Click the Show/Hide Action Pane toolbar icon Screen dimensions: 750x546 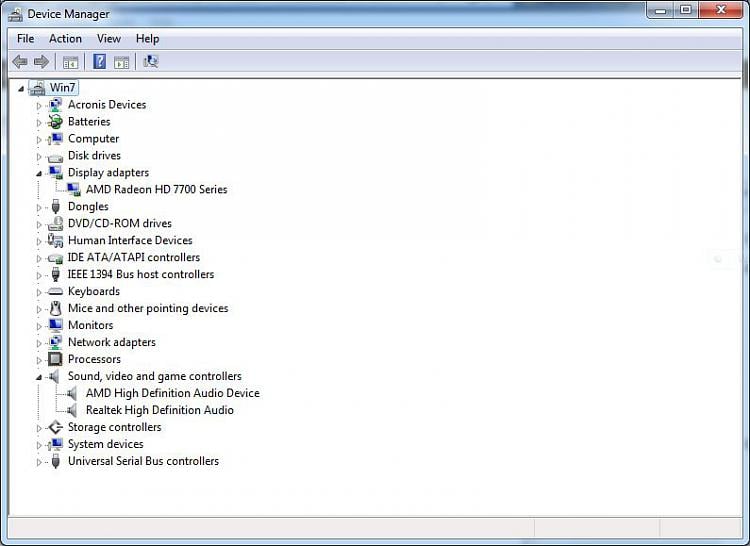(121, 62)
